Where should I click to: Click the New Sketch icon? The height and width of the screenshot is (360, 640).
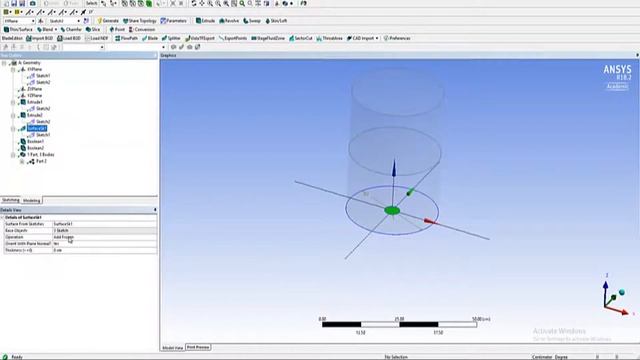(86, 21)
